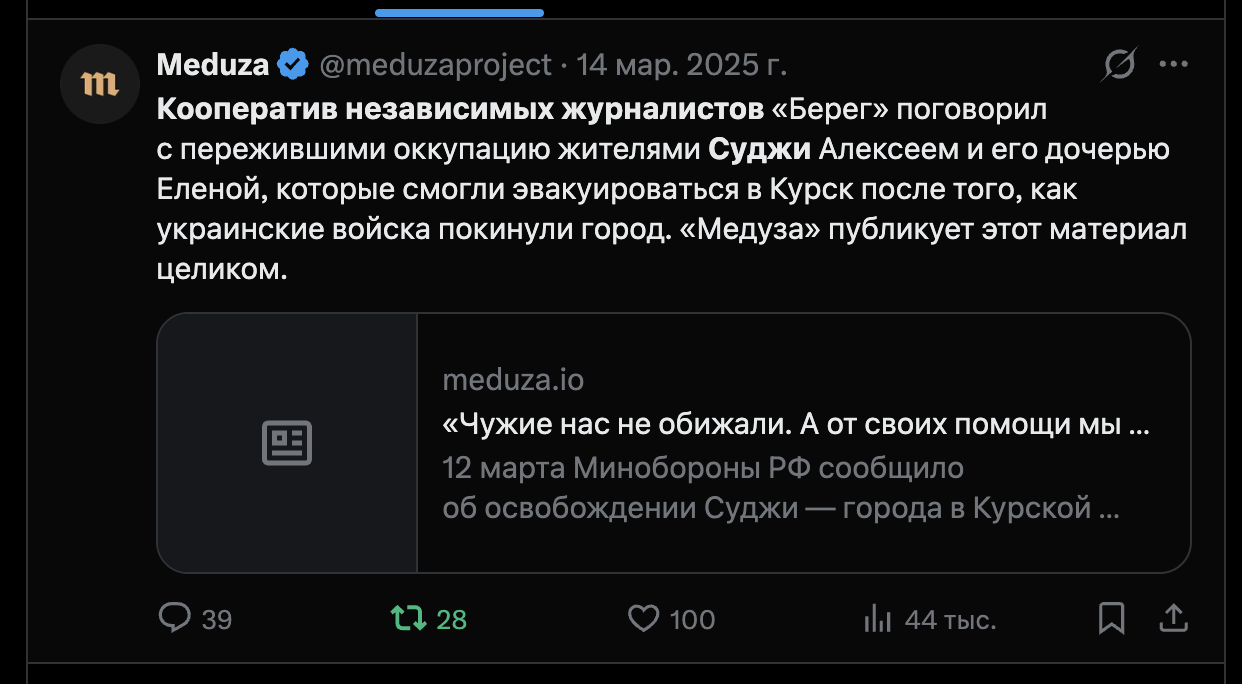Open Meduza's profile avatar
This screenshot has width=1242, height=684.
(99, 84)
